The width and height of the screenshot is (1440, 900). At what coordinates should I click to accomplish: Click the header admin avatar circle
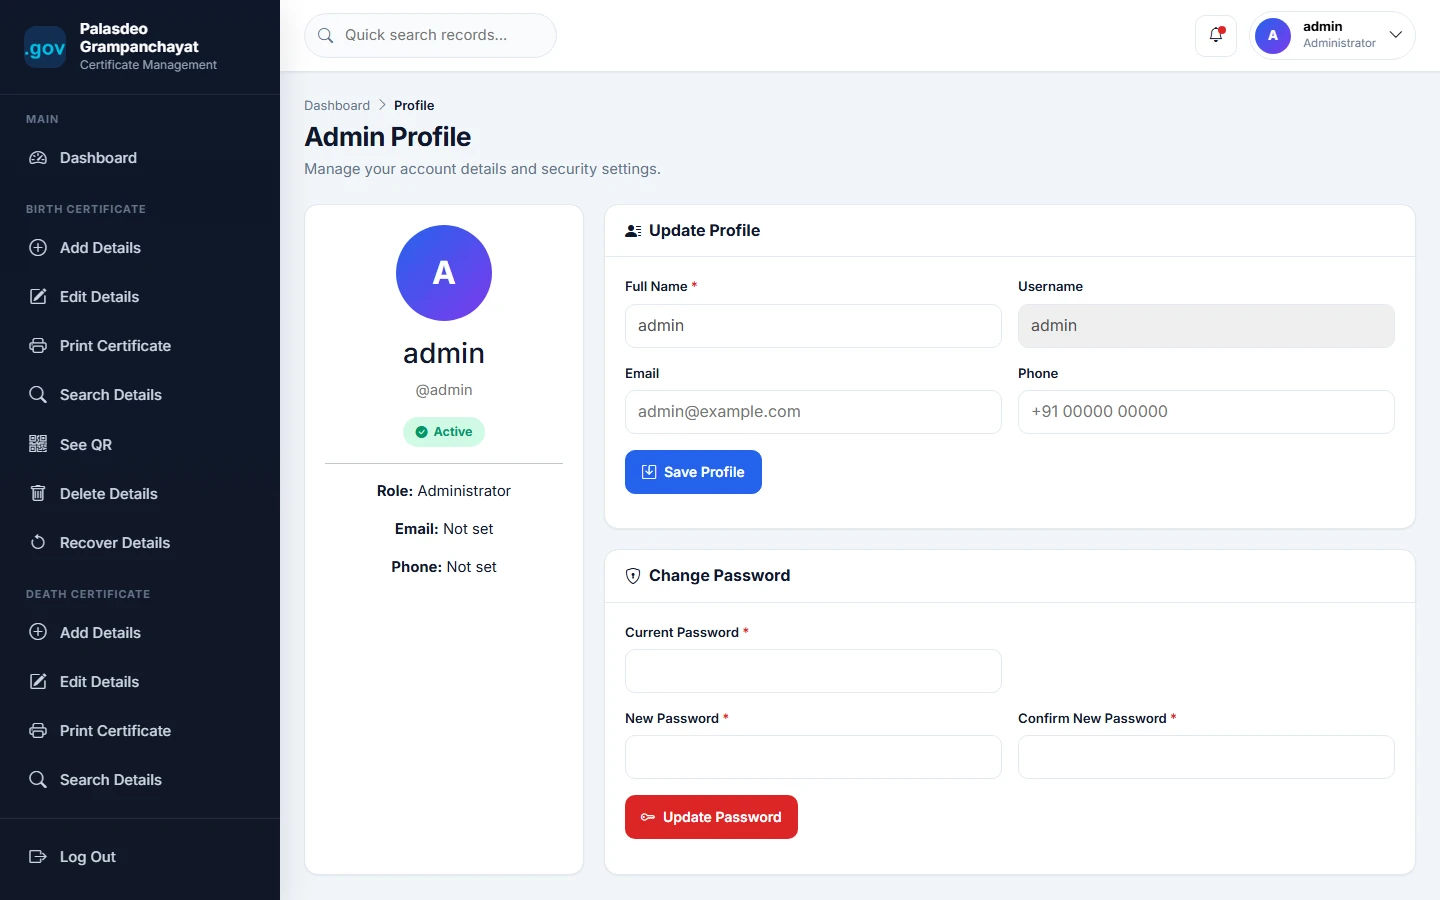coord(1273,35)
